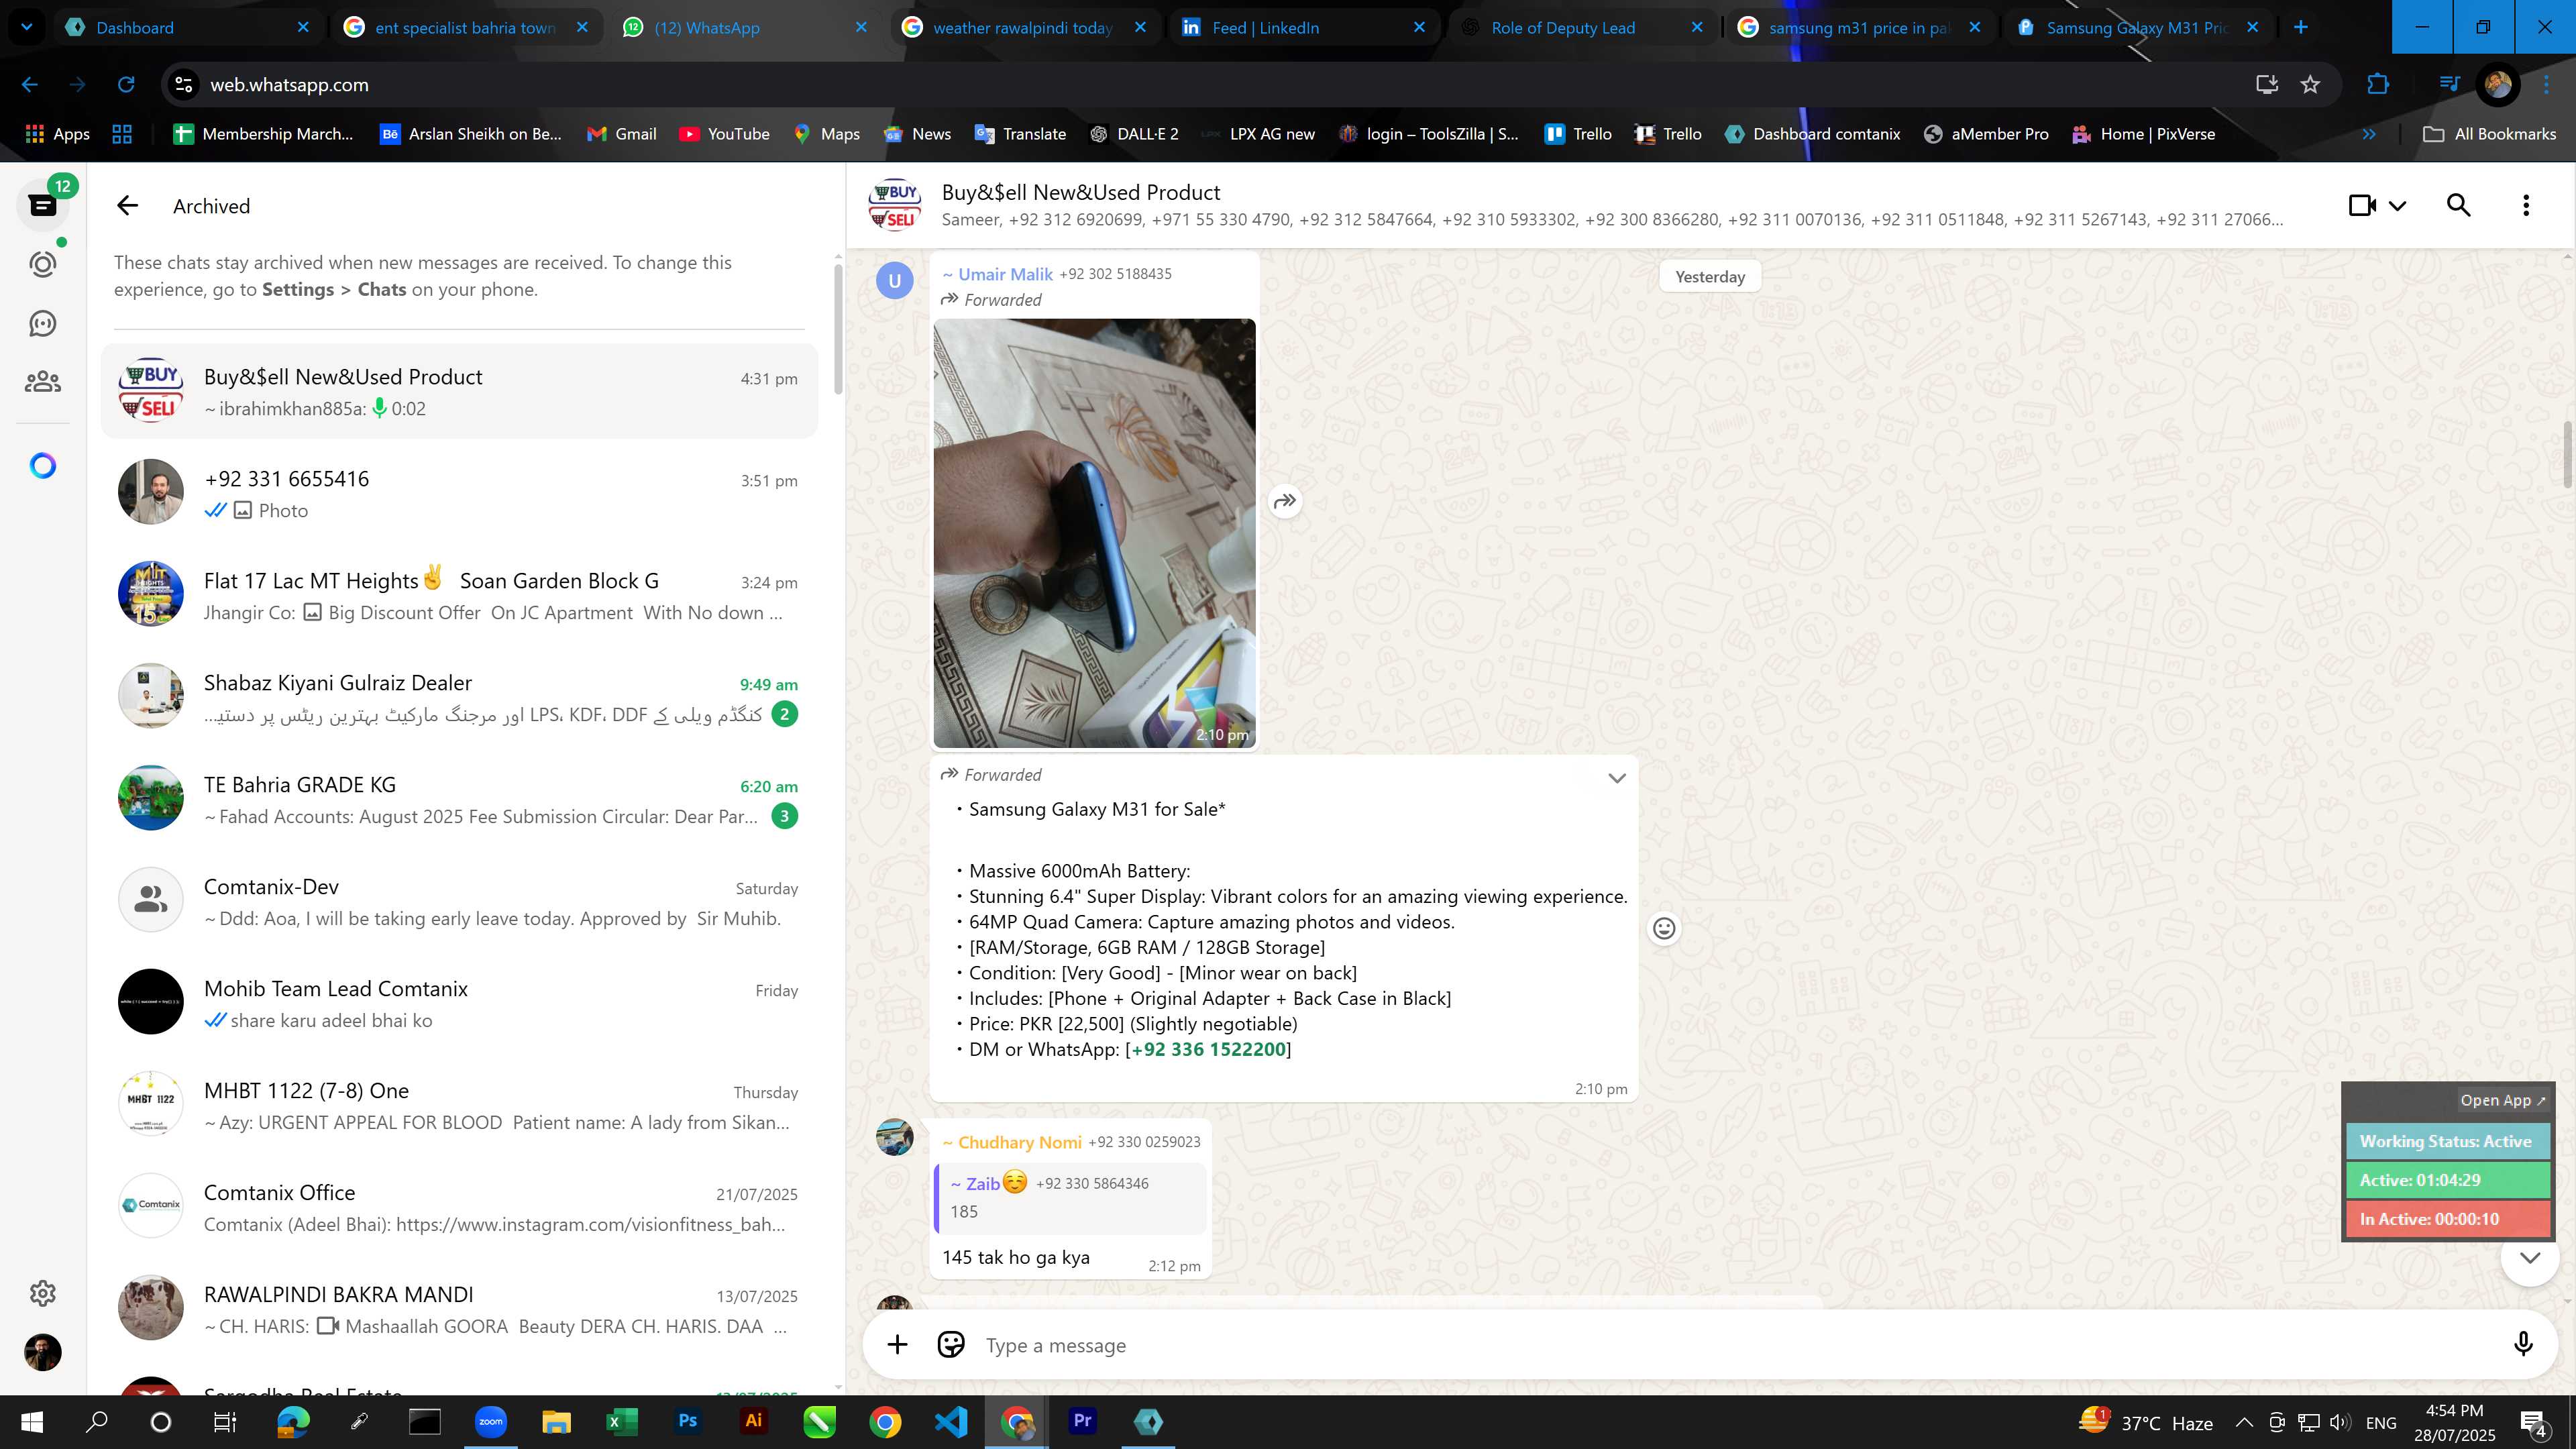Screen dimensions: 2576x1449
Task: Open new browser tab plus button
Action: [x=2300, y=27]
